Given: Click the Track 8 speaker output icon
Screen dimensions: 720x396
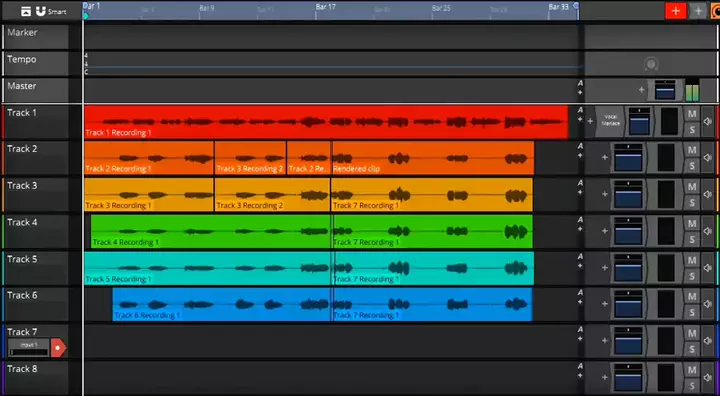Looking at the screenshot, I should point(708,378).
